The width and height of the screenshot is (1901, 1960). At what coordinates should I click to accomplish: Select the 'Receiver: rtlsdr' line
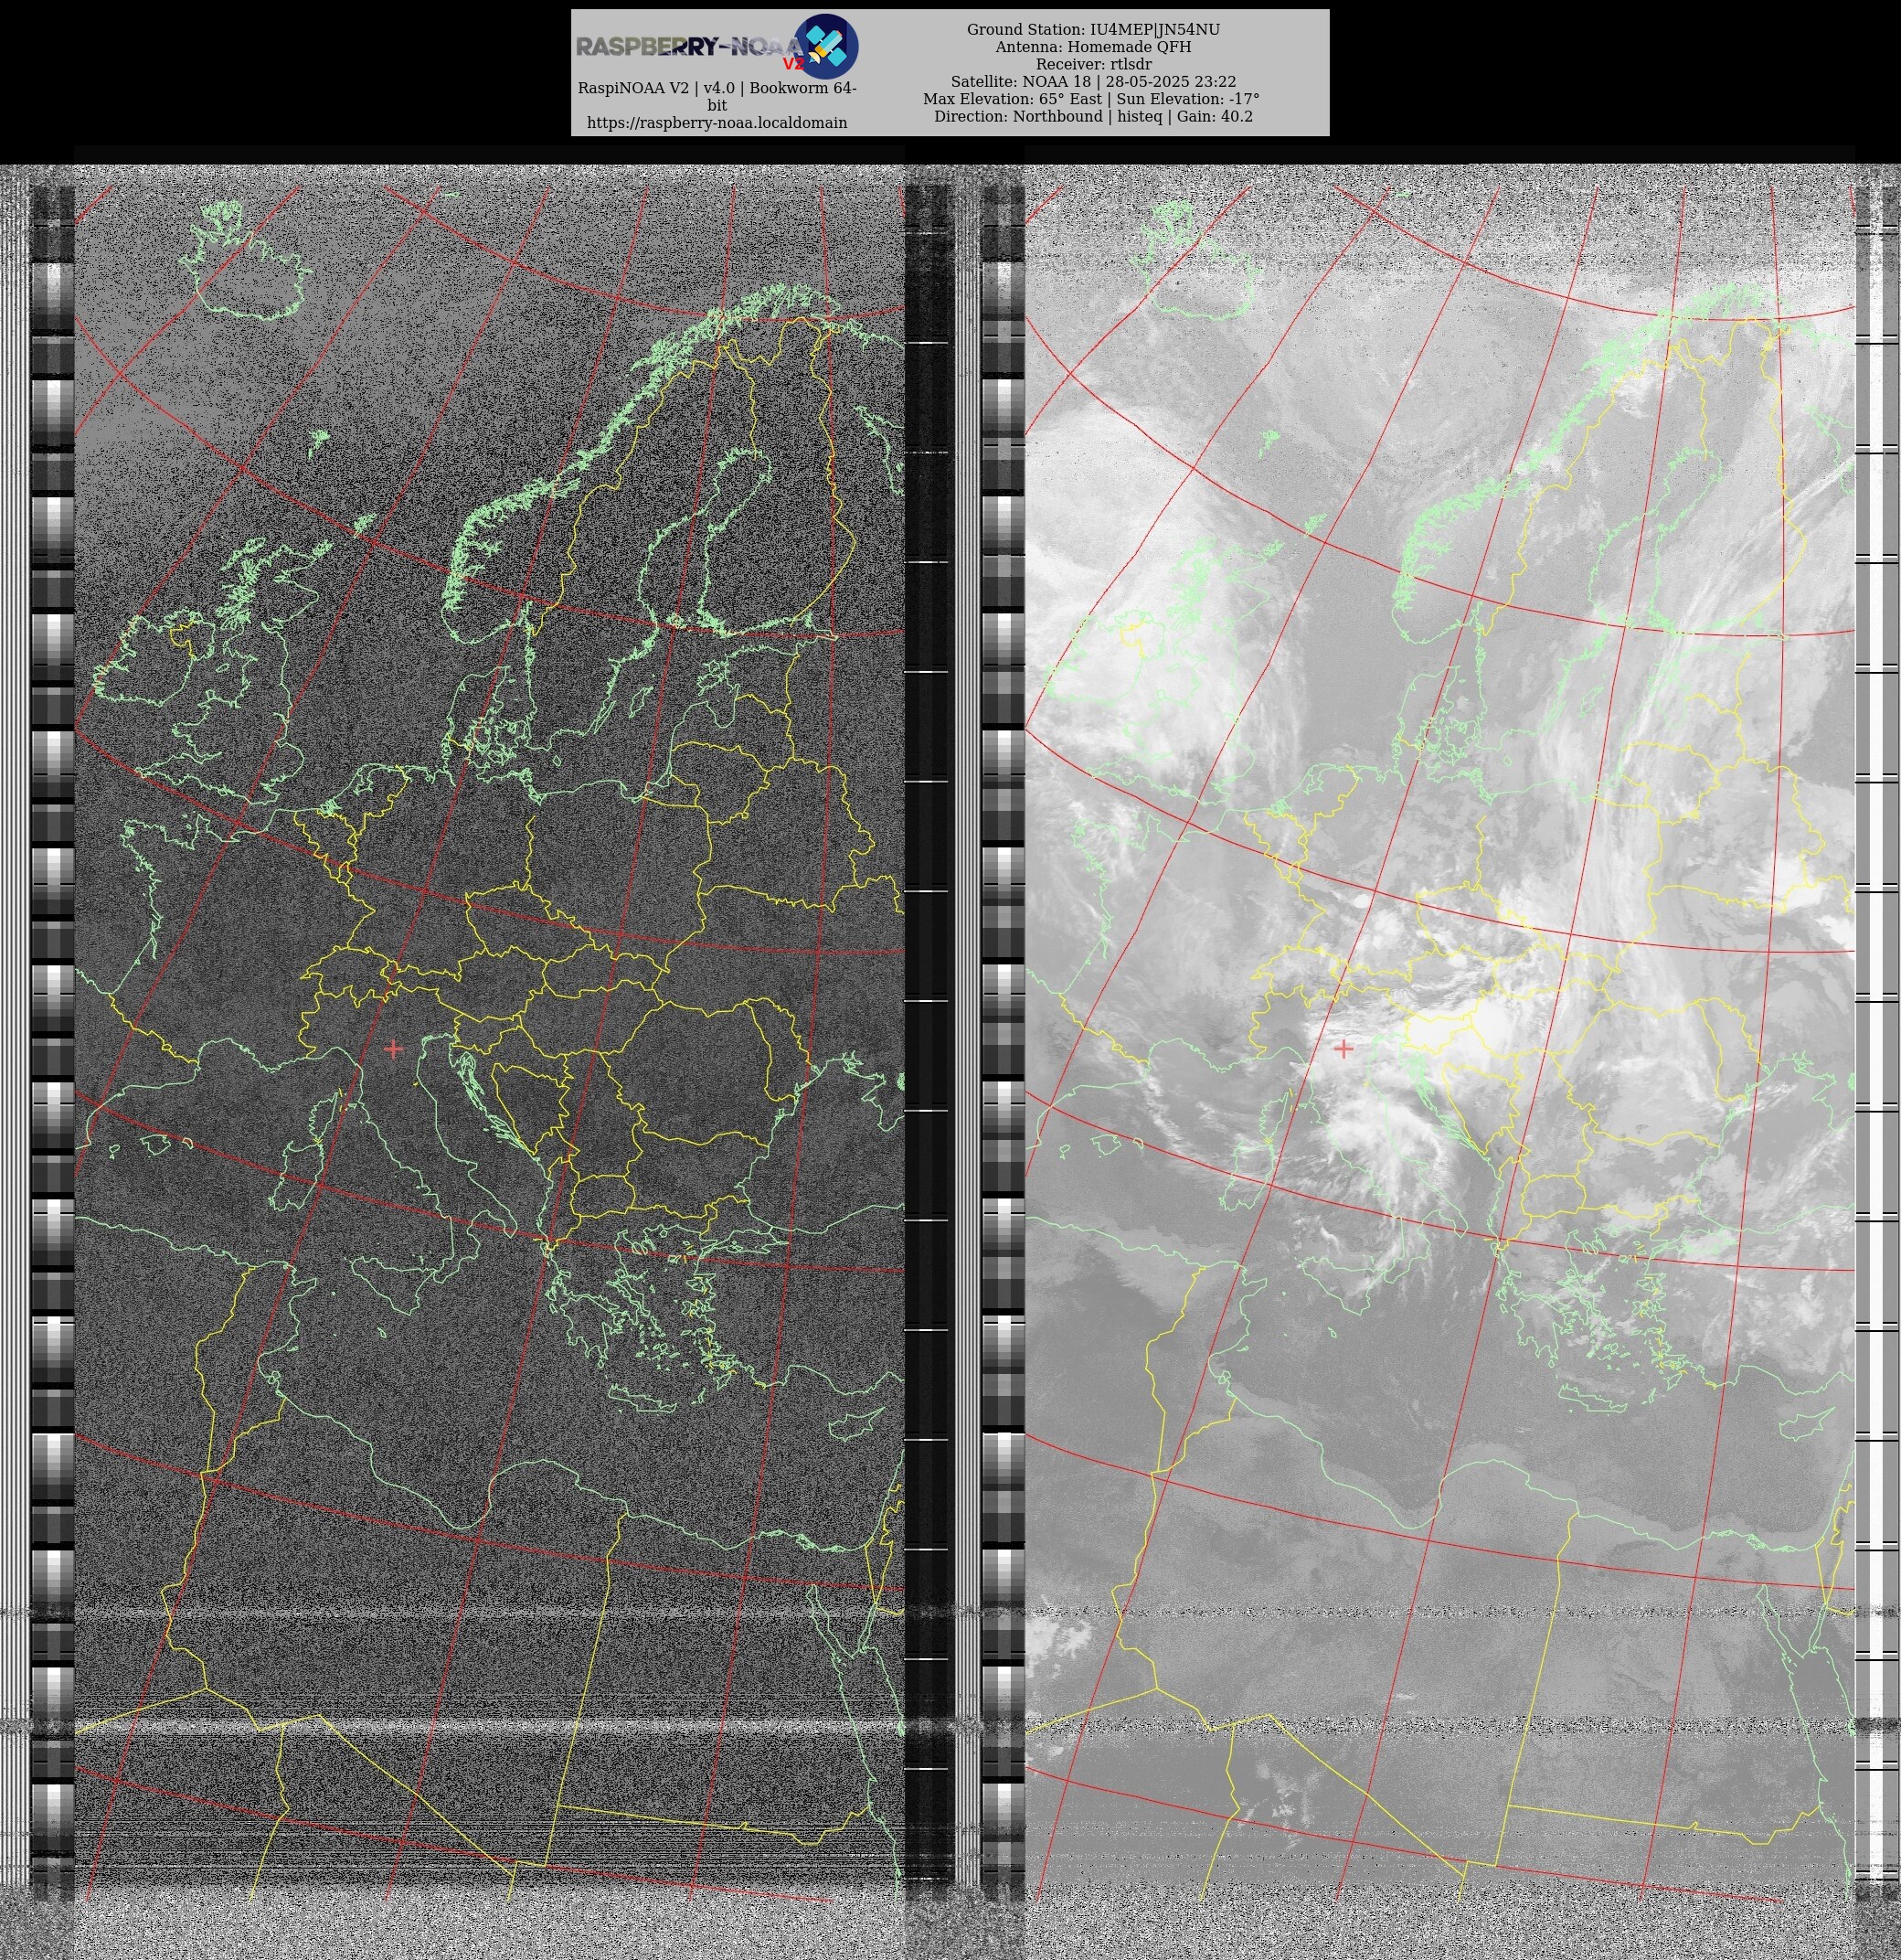(x=1093, y=64)
